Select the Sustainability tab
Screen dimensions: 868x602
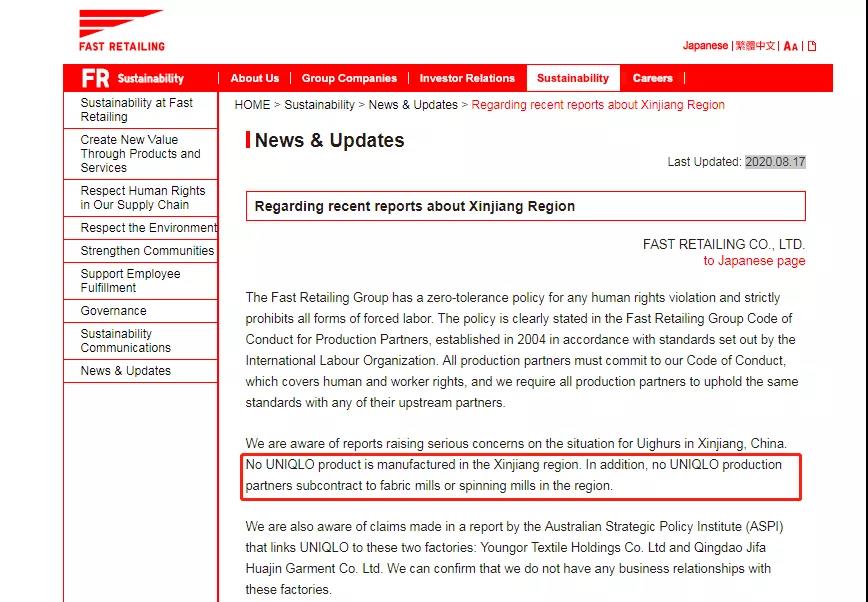573,78
